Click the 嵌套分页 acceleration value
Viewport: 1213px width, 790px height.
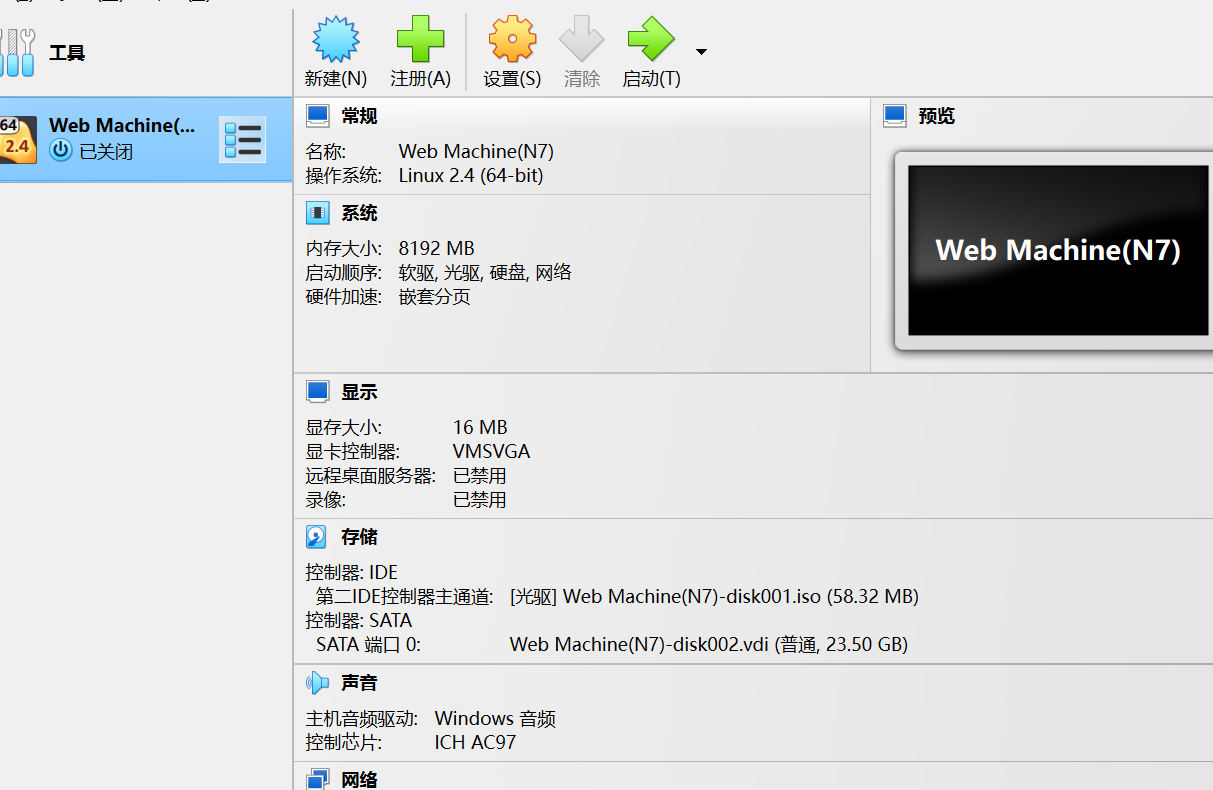click(x=435, y=297)
